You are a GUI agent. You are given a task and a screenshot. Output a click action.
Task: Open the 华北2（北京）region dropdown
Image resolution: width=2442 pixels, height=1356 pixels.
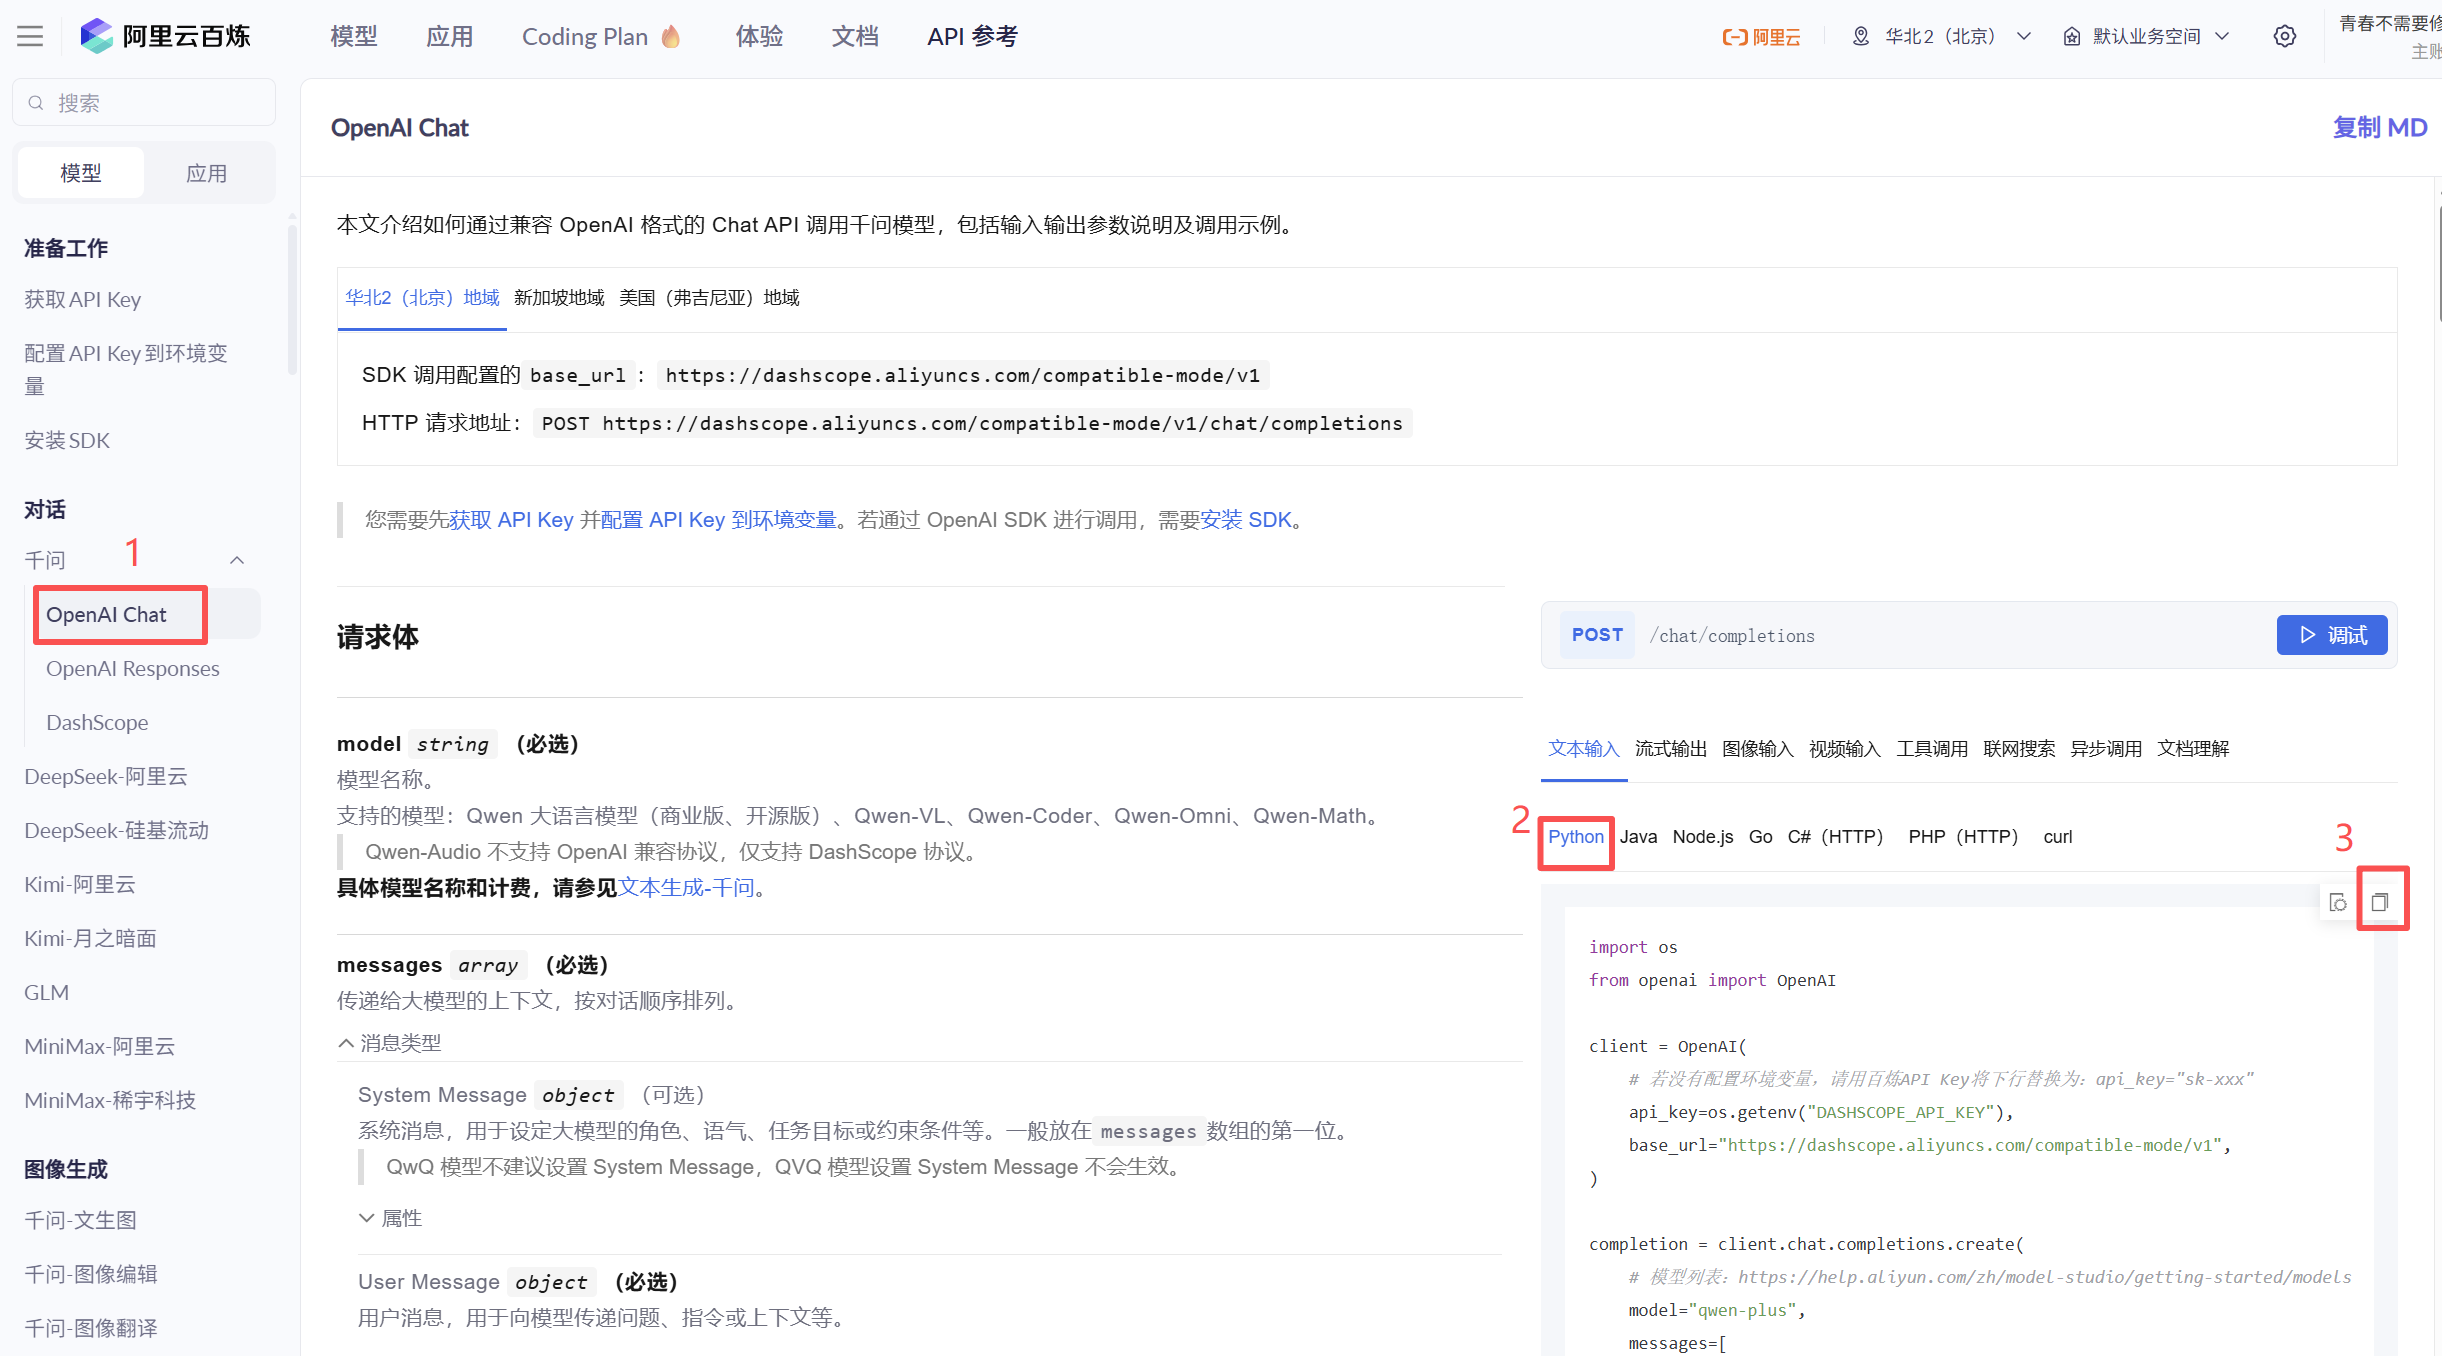[x=1941, y=37]
